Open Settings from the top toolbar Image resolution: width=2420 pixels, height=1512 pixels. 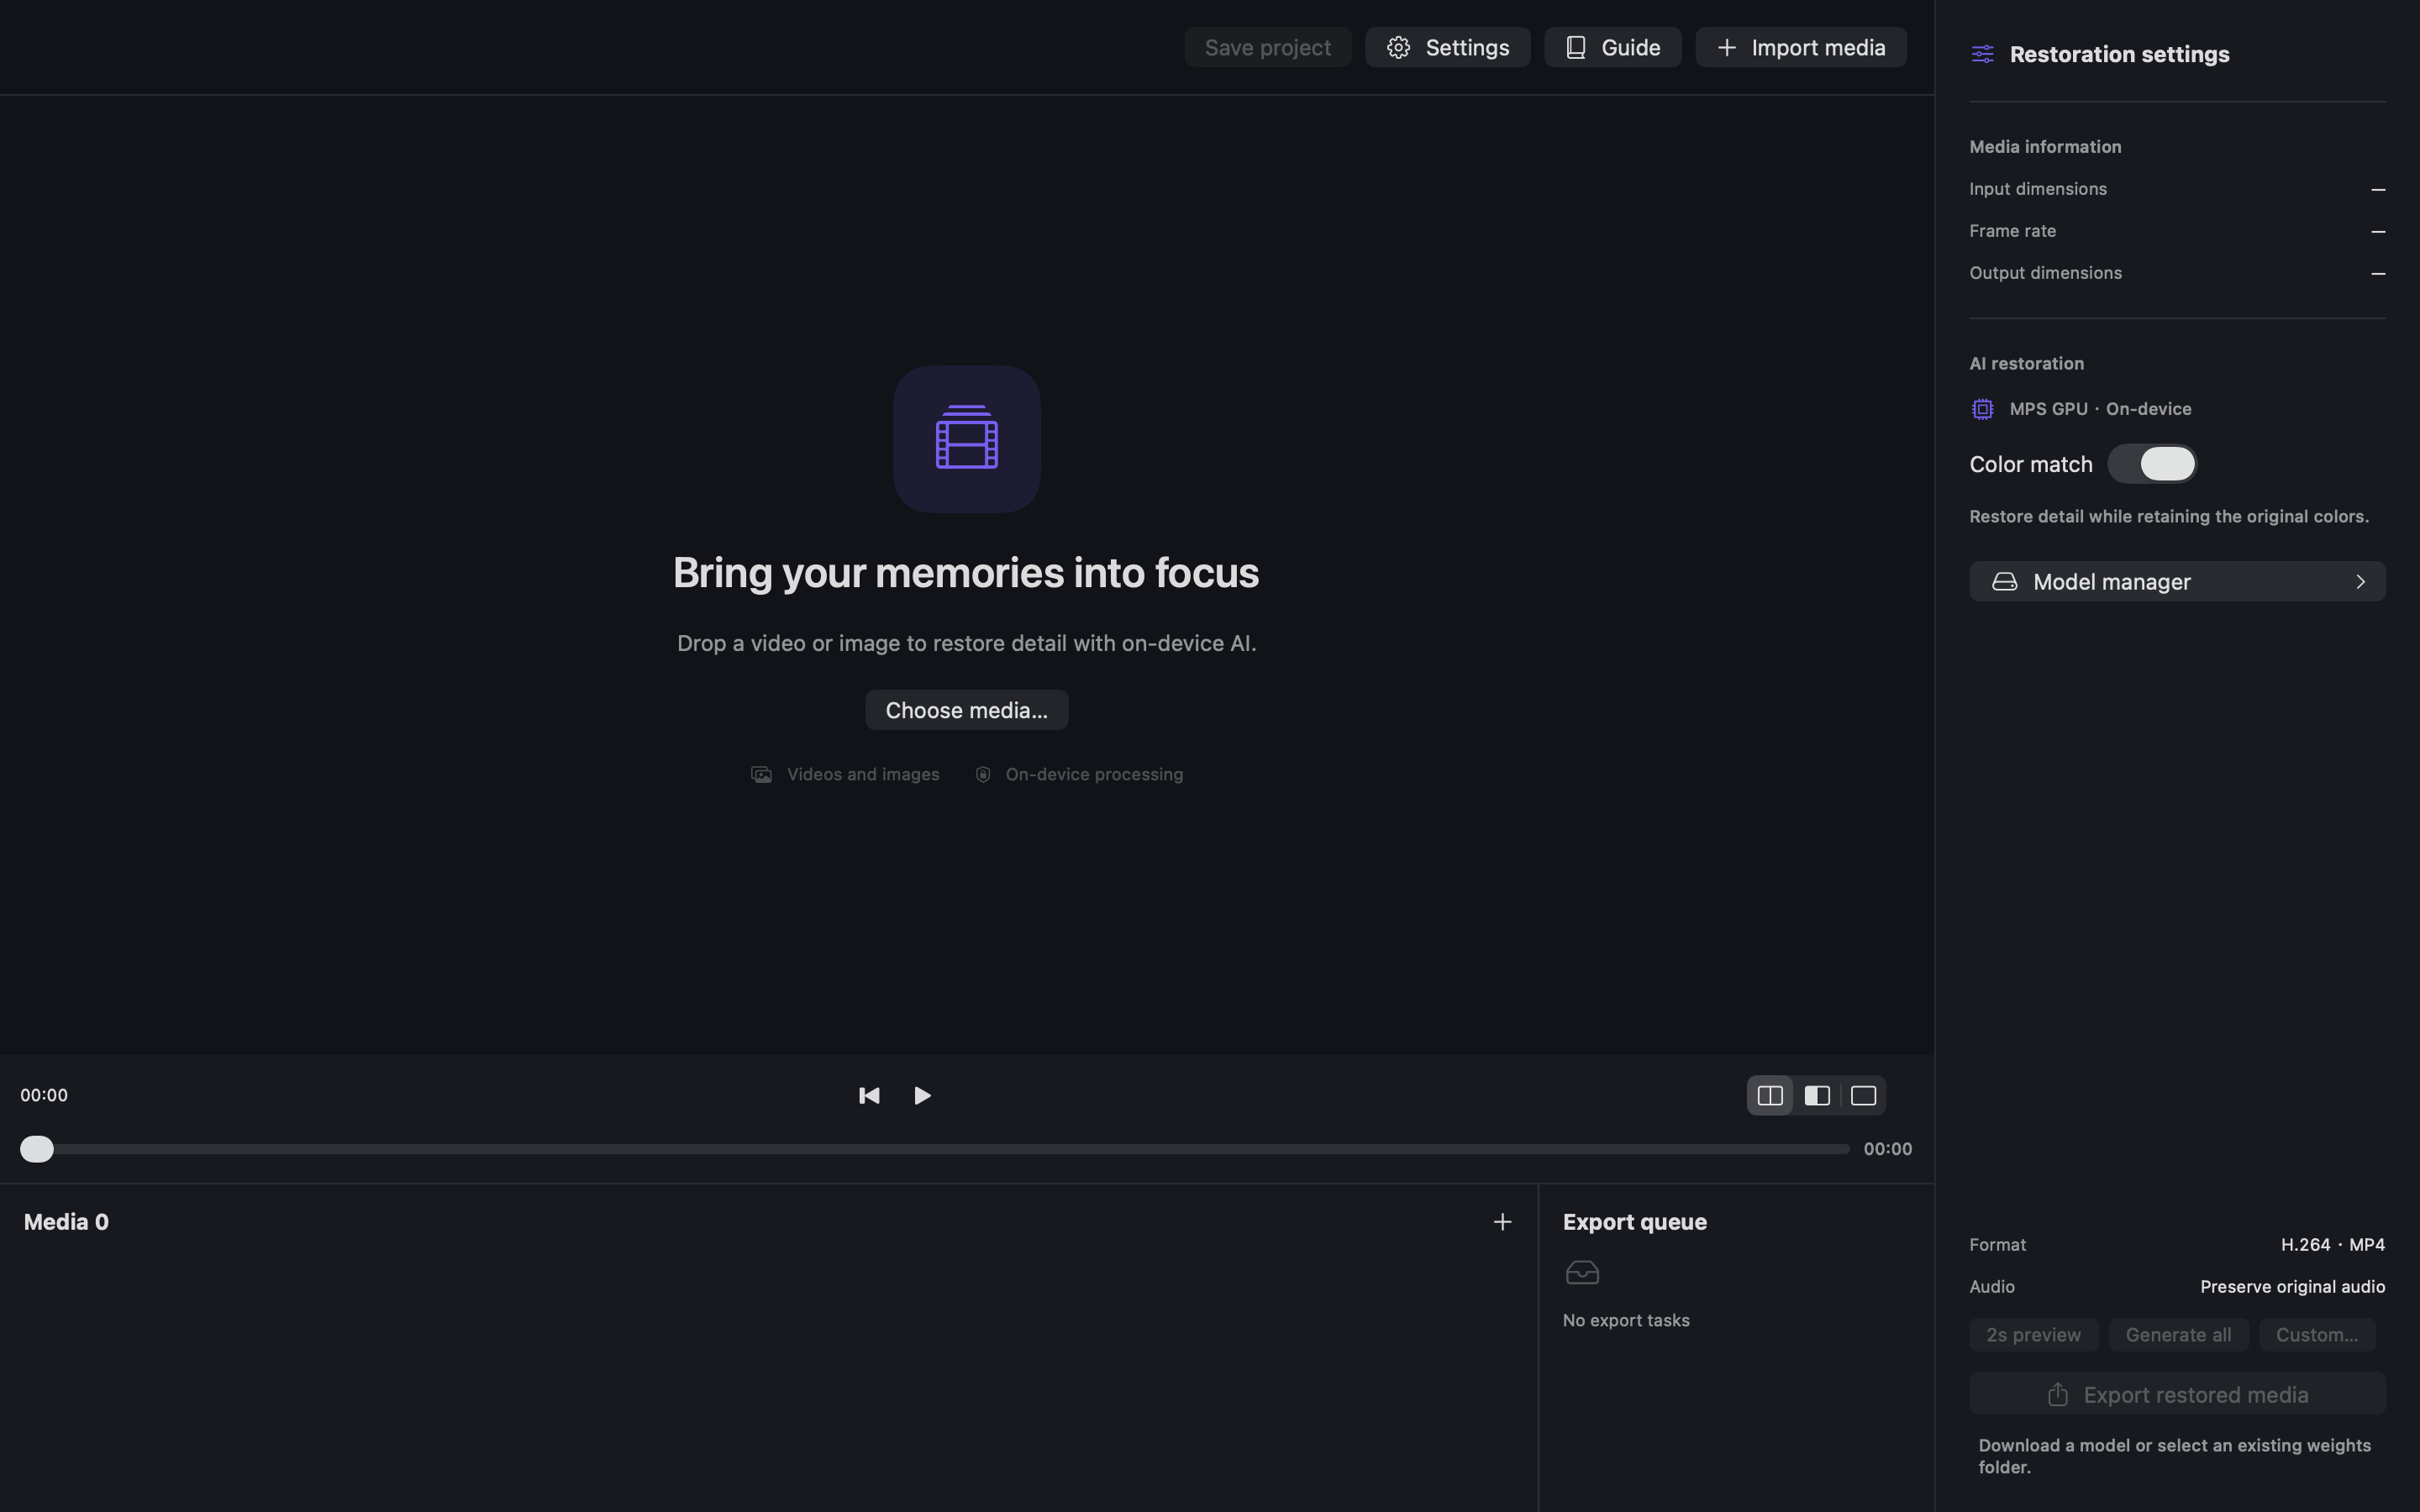[1447, 47]
